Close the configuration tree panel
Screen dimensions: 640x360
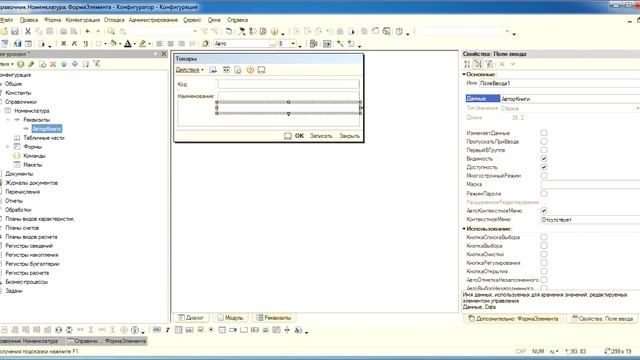[x=164, y=54]
